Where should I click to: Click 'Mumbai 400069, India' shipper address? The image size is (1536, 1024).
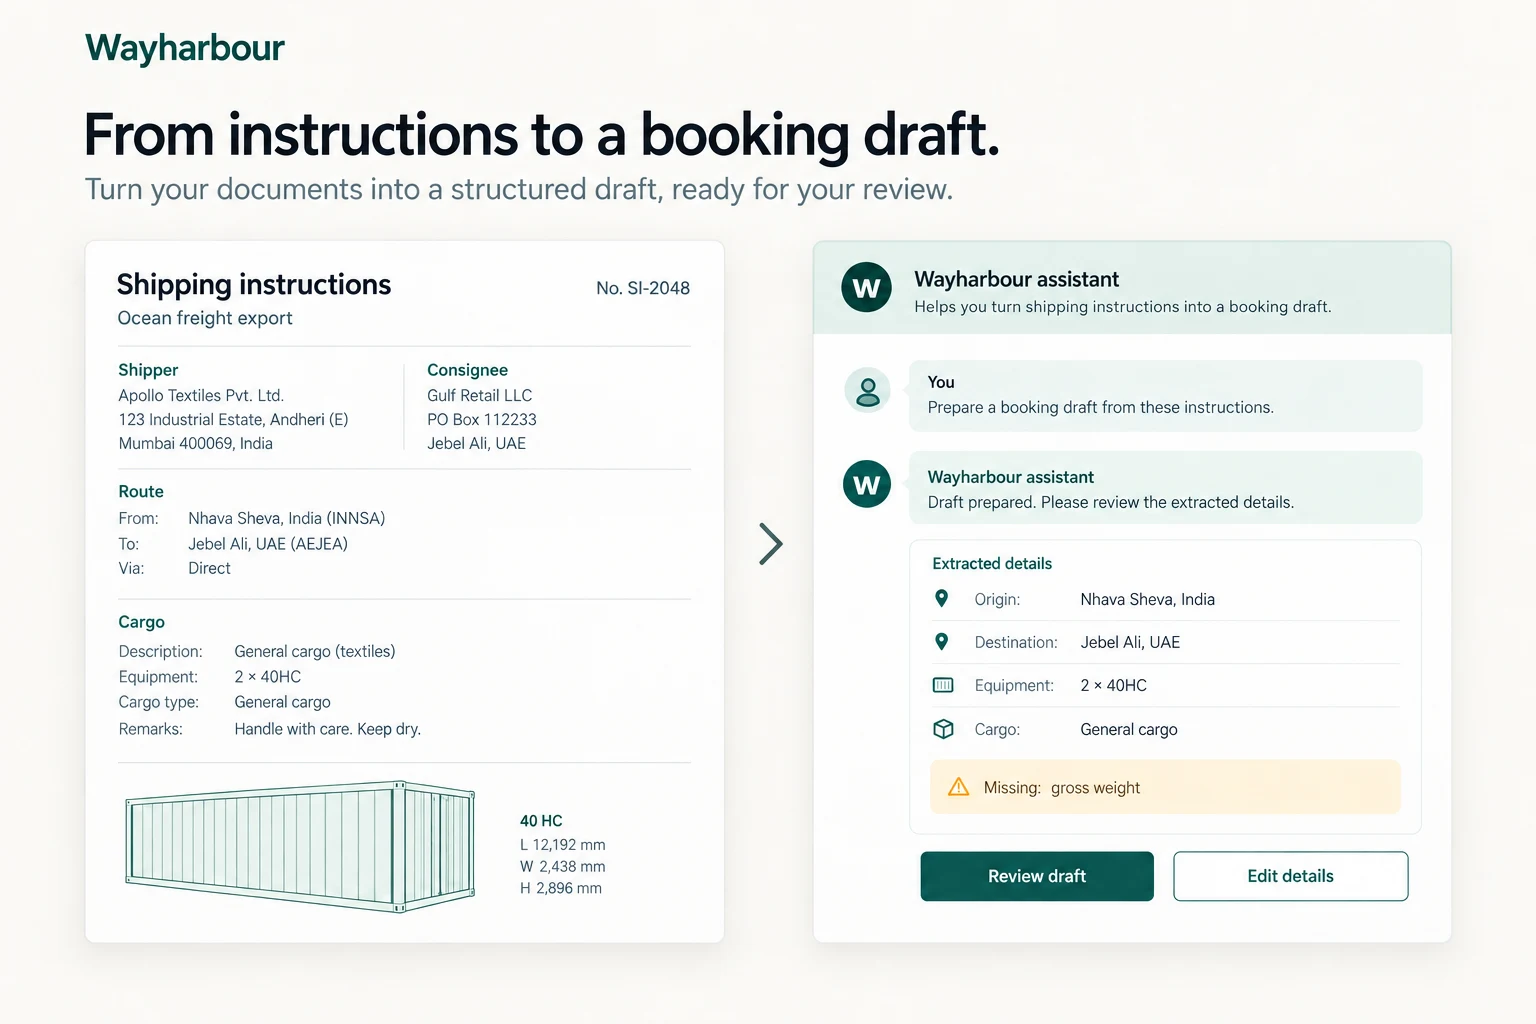(x=195, y=443)
